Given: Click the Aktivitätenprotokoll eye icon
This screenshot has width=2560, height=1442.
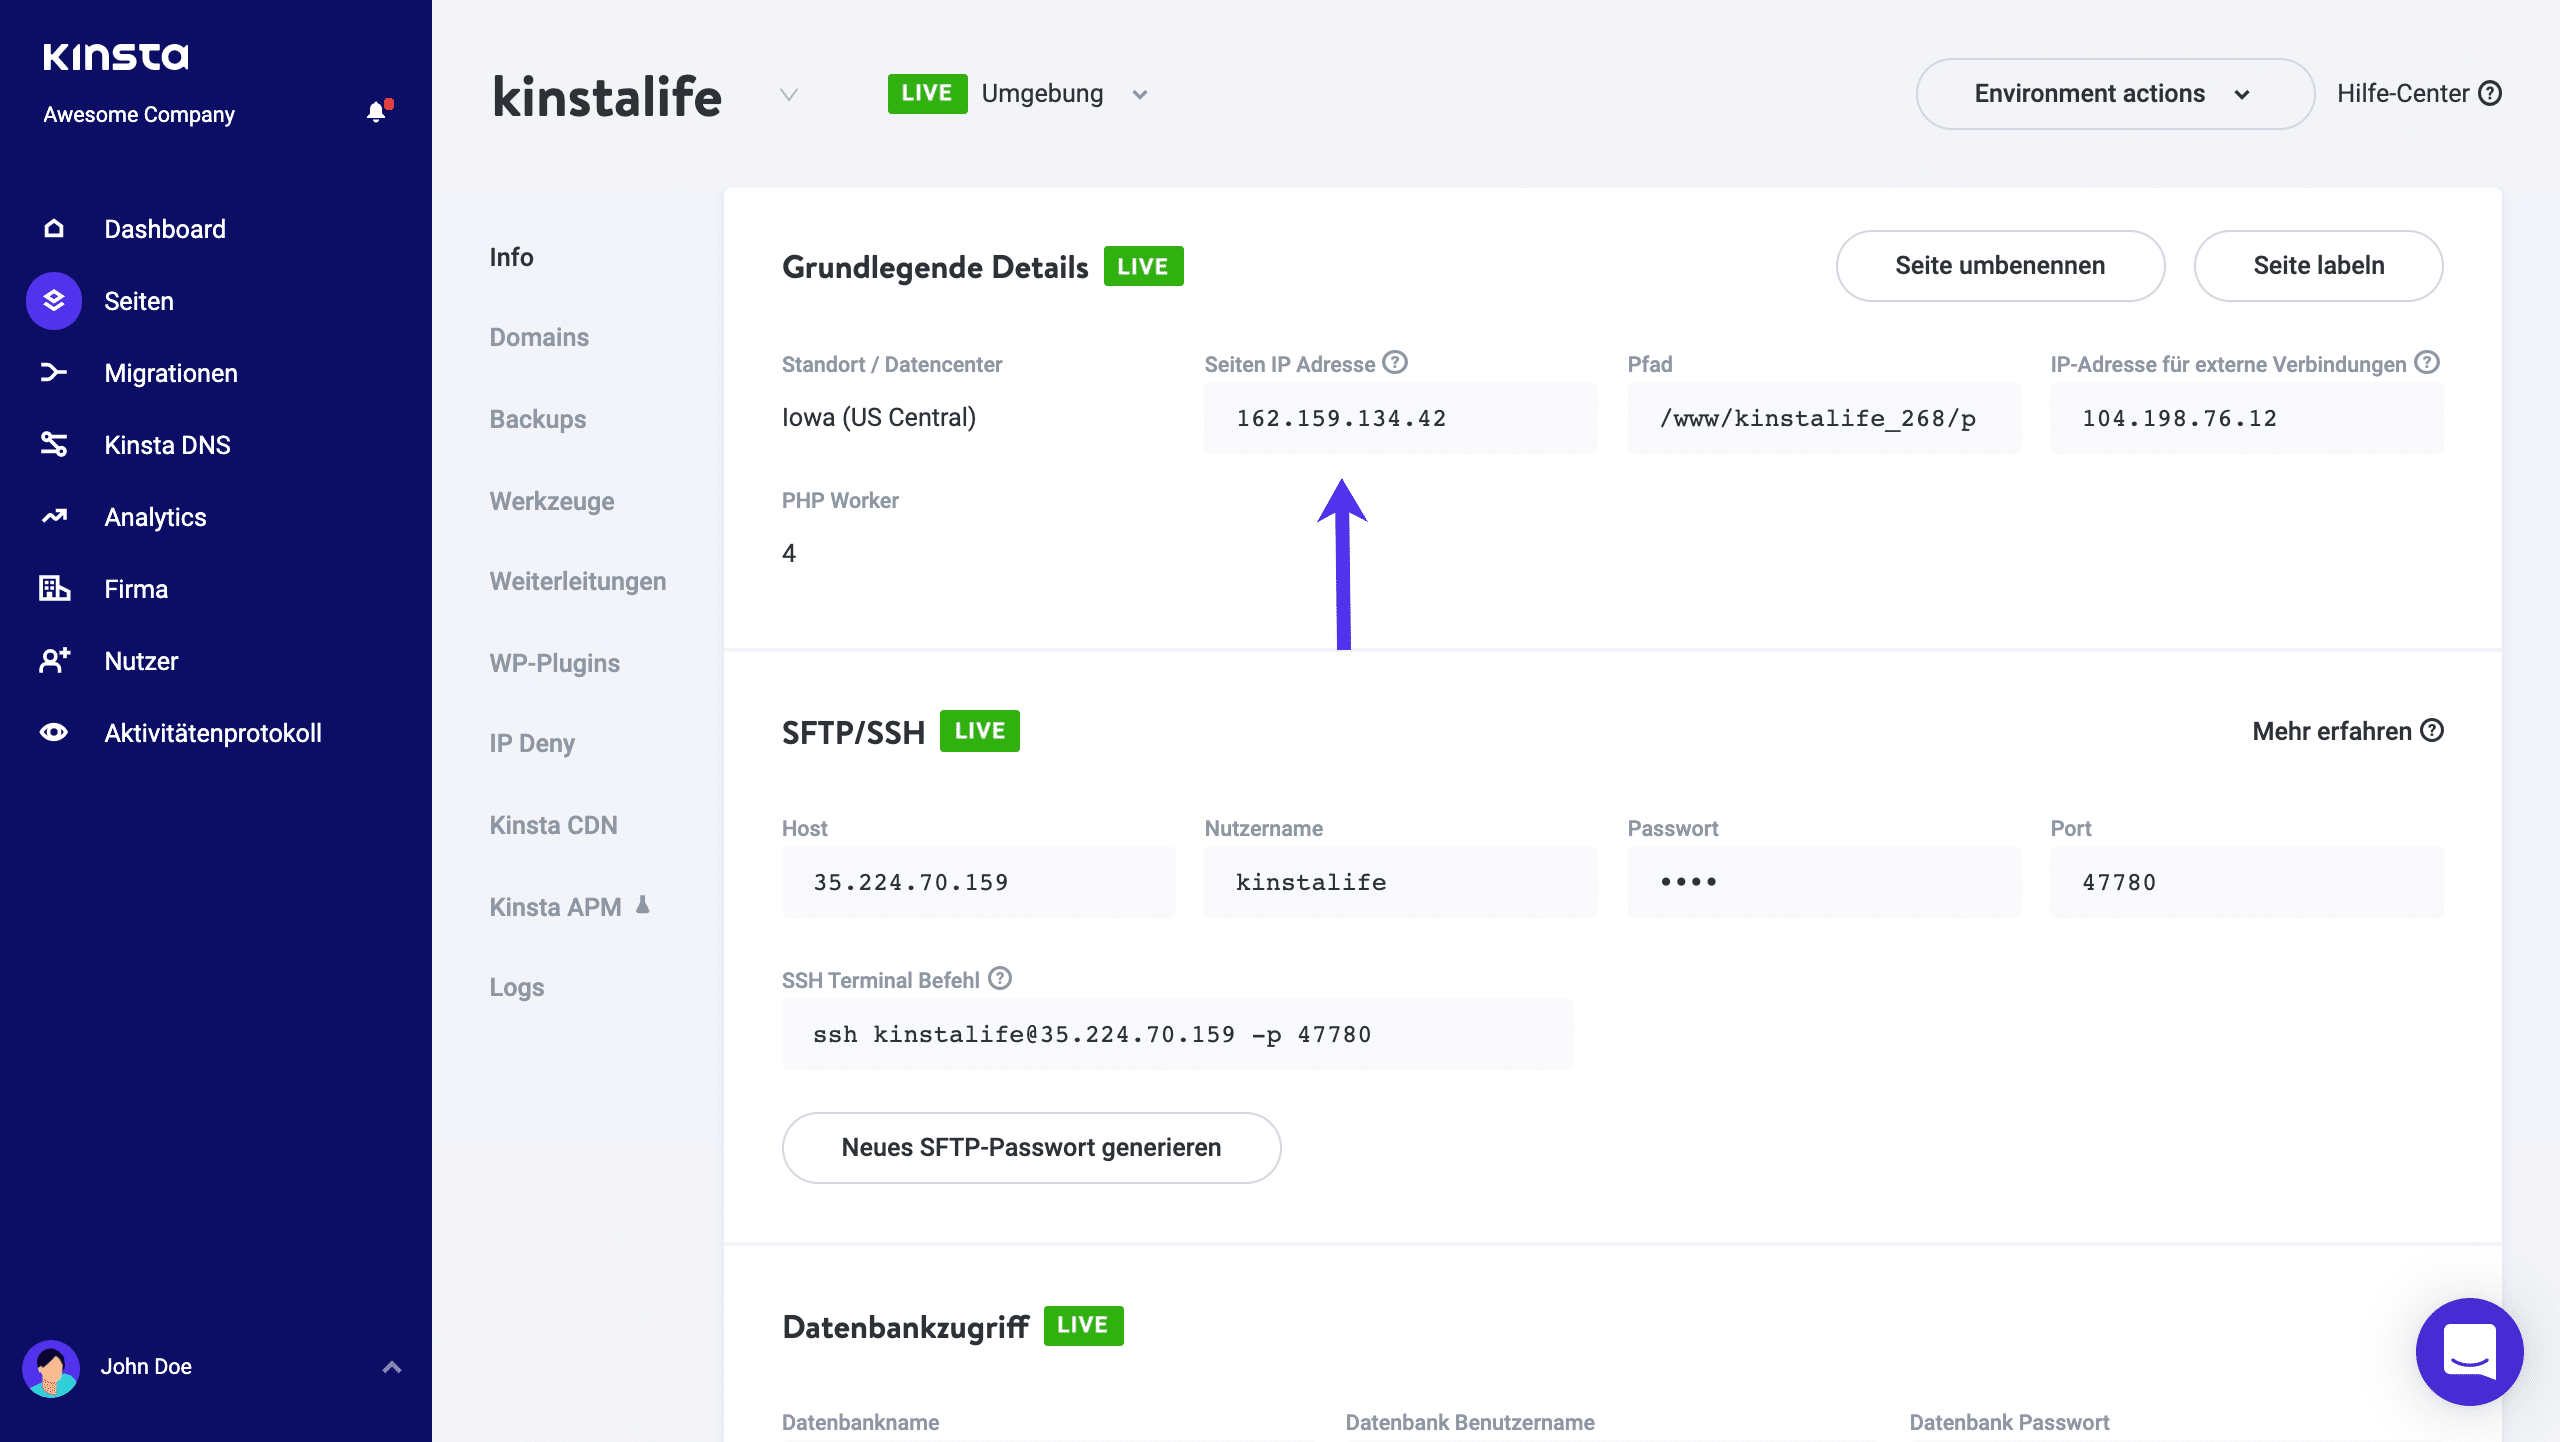Looking at the screenshot, I should [54, 733].
